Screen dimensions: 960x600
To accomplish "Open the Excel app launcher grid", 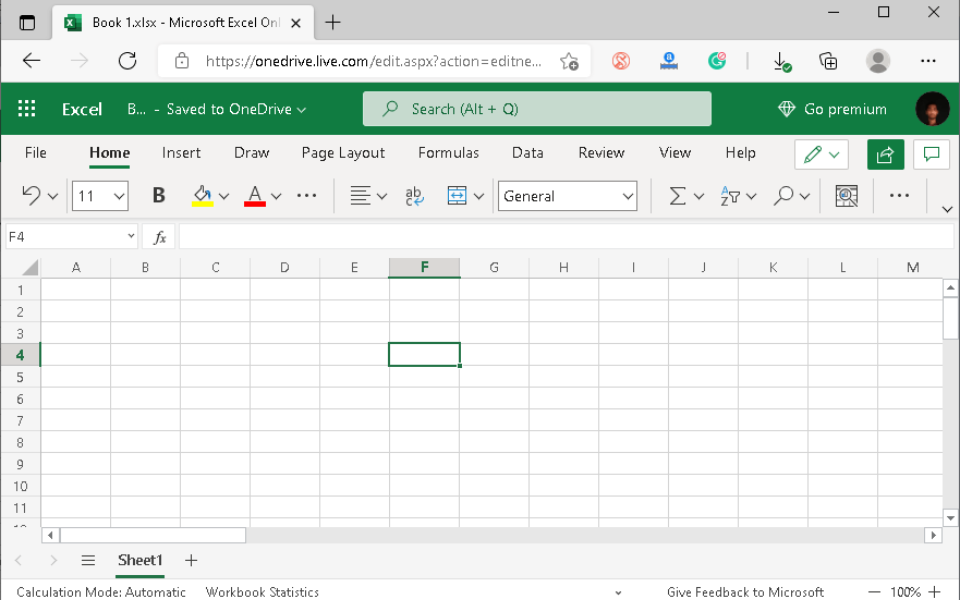I will tap(26, 109).
